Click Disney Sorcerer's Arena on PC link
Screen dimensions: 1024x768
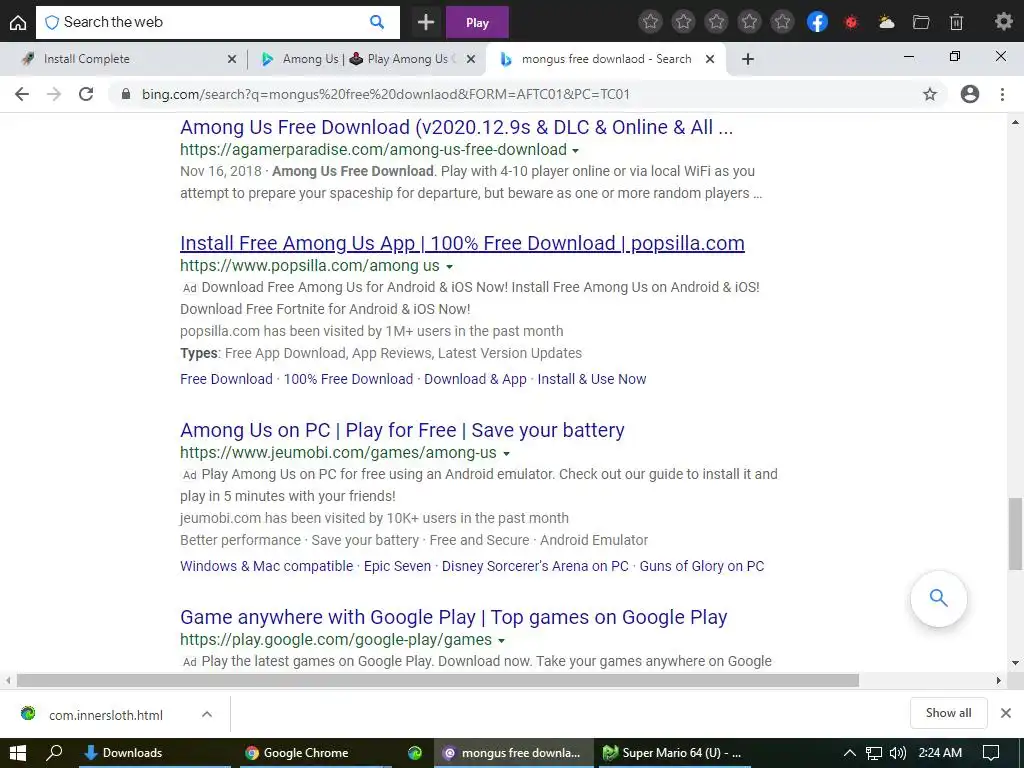click(x=535, y=566)
